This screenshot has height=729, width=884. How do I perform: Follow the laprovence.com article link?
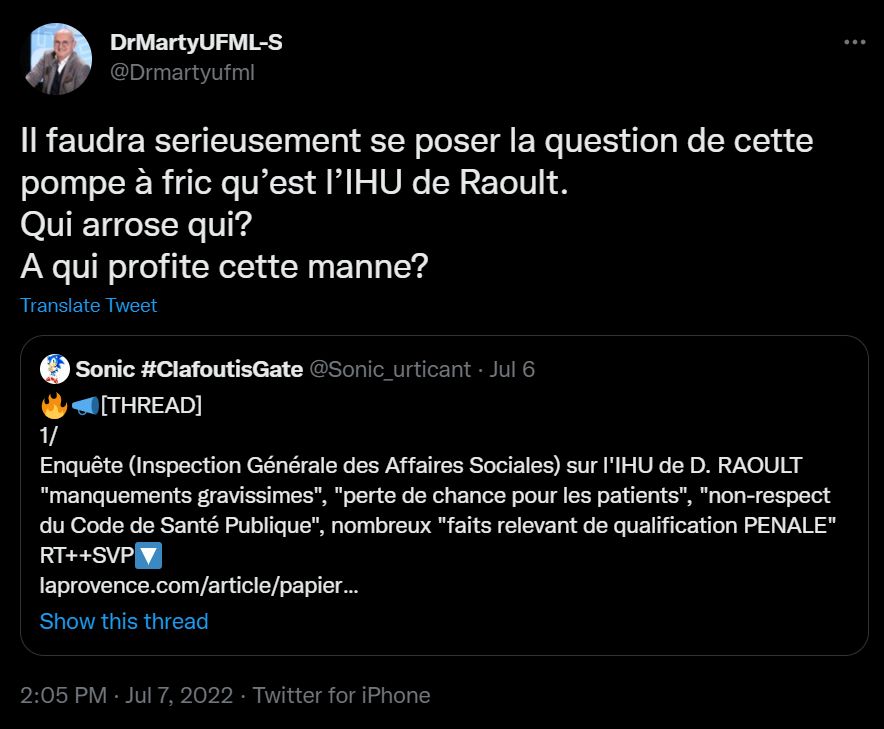(199, 585)
